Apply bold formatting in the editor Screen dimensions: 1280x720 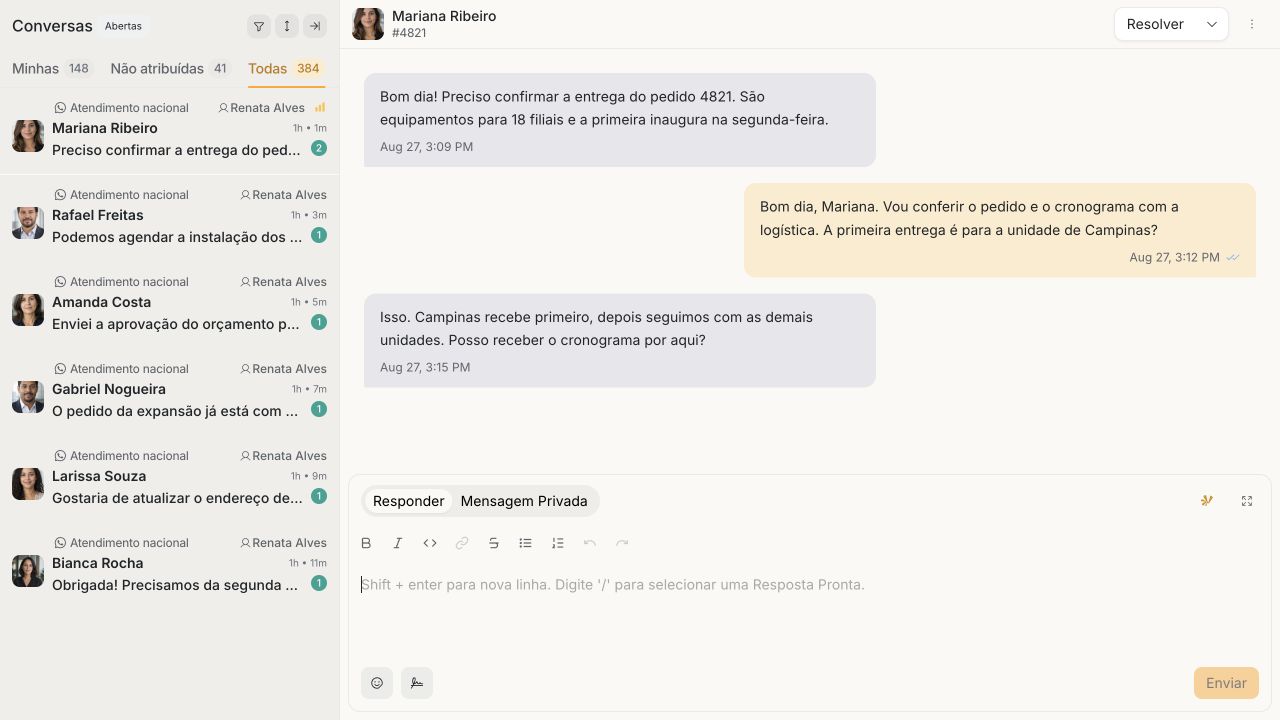[x=366, y=543]
